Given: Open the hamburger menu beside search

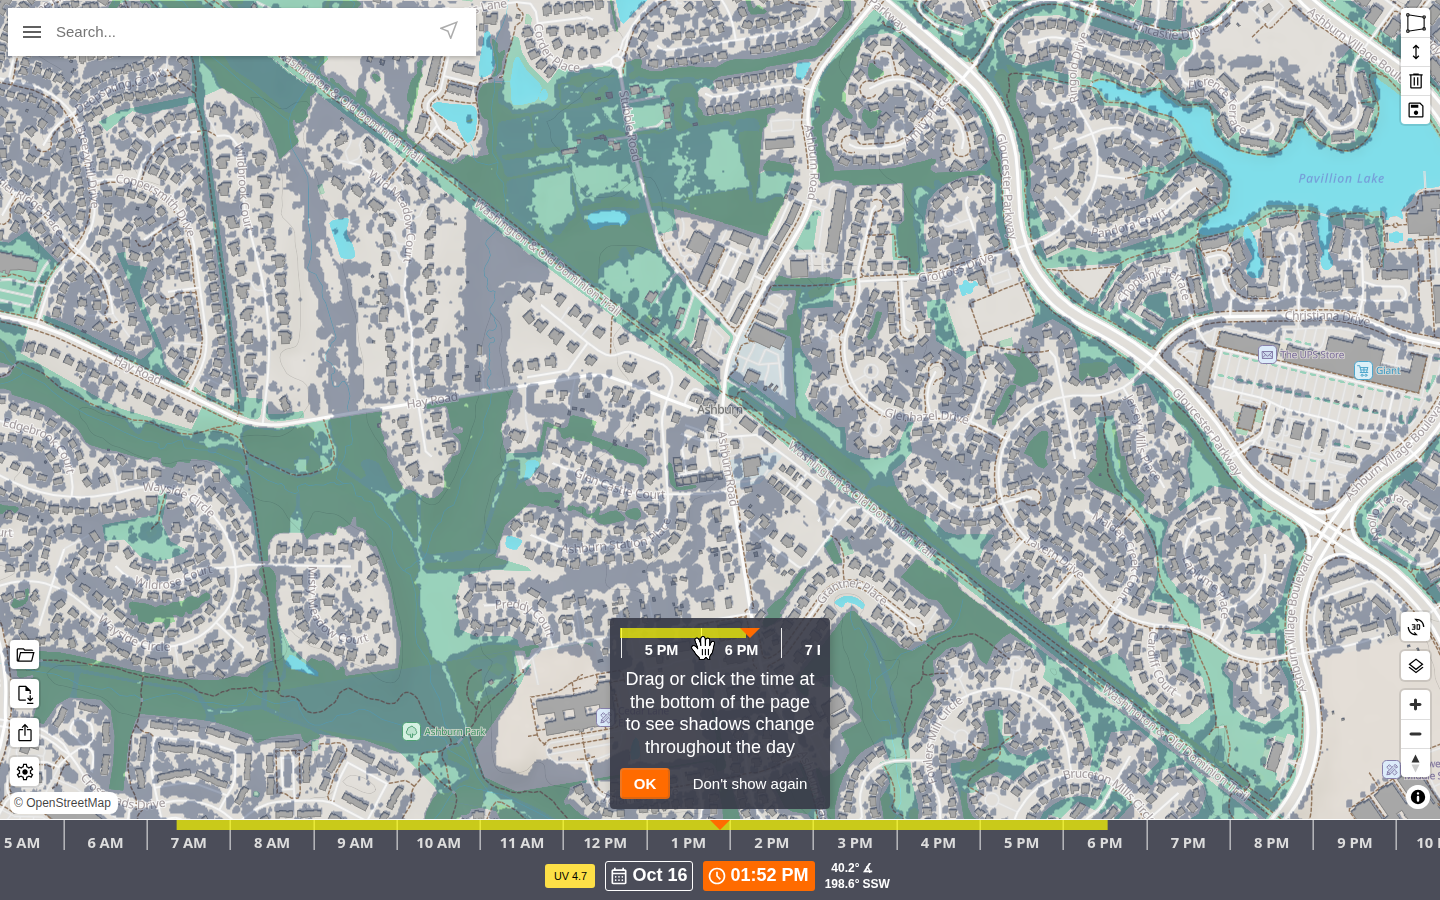Looking at the screenshot, I should pyautogui.click(x=32, y=32).
